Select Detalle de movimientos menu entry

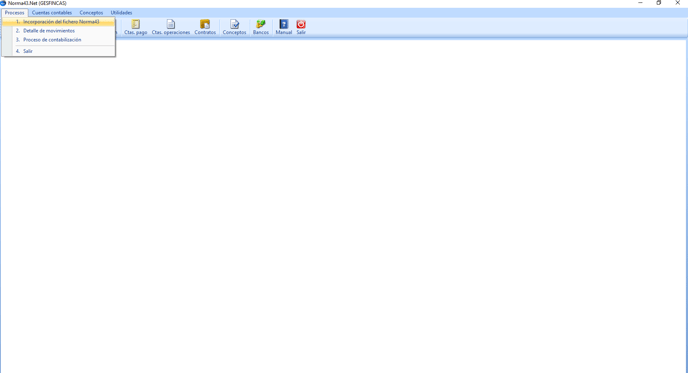[x=59, y=31]
